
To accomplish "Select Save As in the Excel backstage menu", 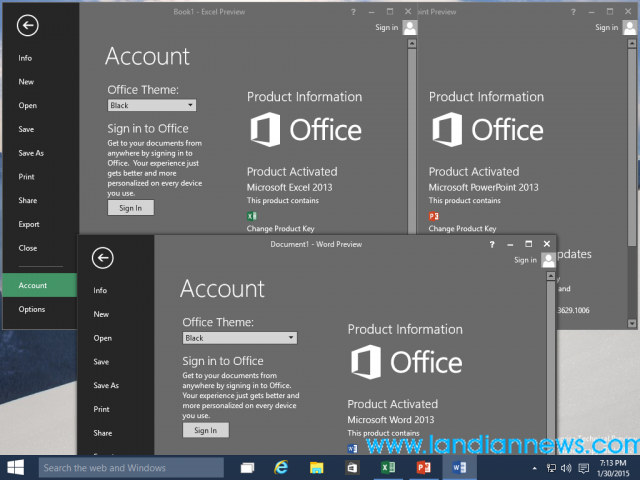I will tap(31, 153).
